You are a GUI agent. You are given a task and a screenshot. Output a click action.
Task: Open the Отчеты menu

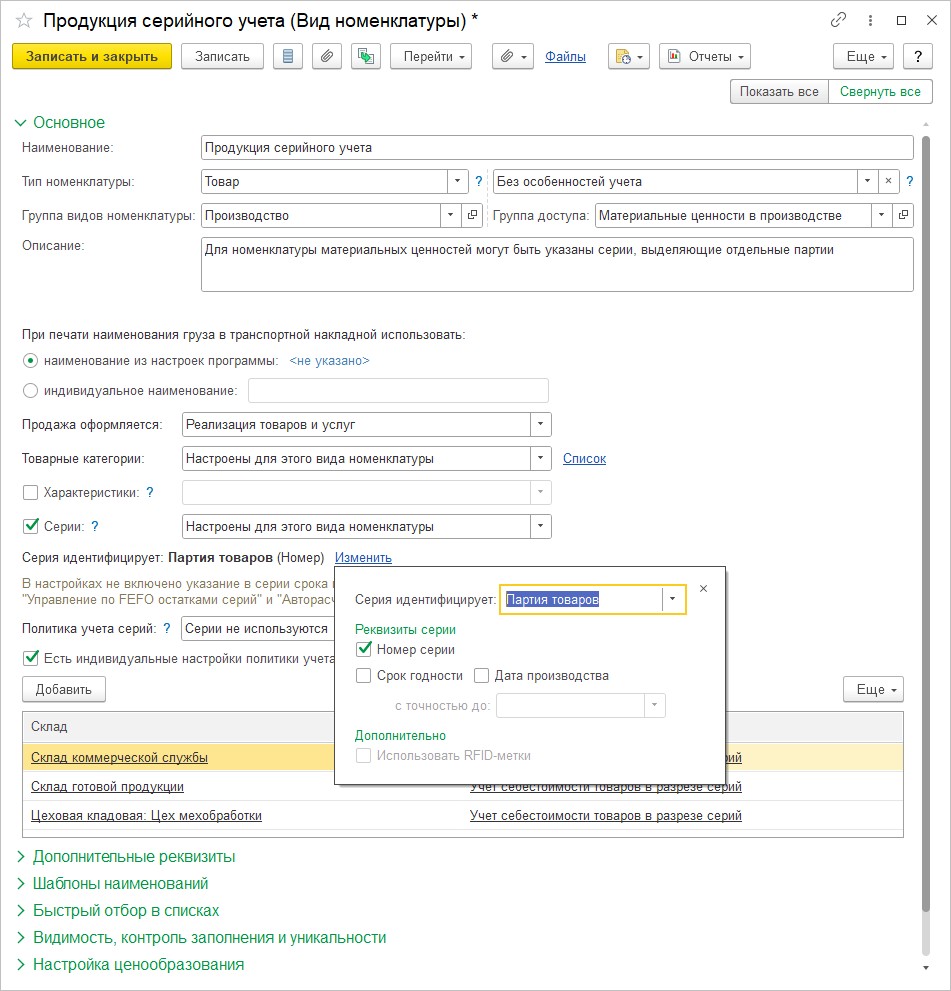click(x=705, y=57)
